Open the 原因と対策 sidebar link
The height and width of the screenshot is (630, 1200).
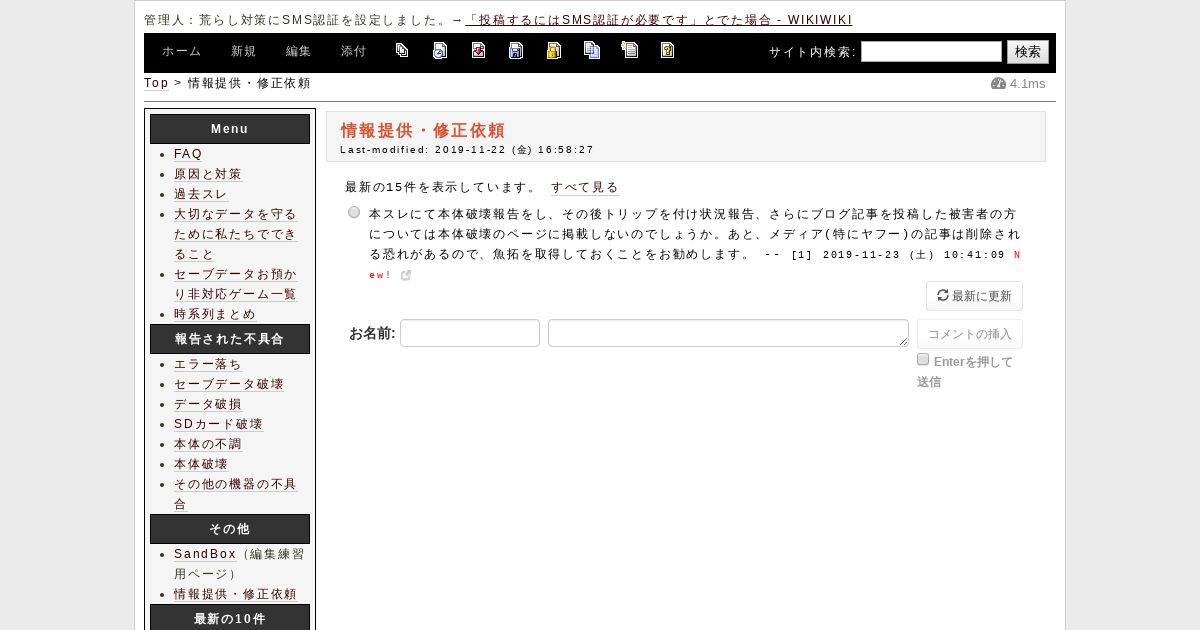tap(208, 174)
